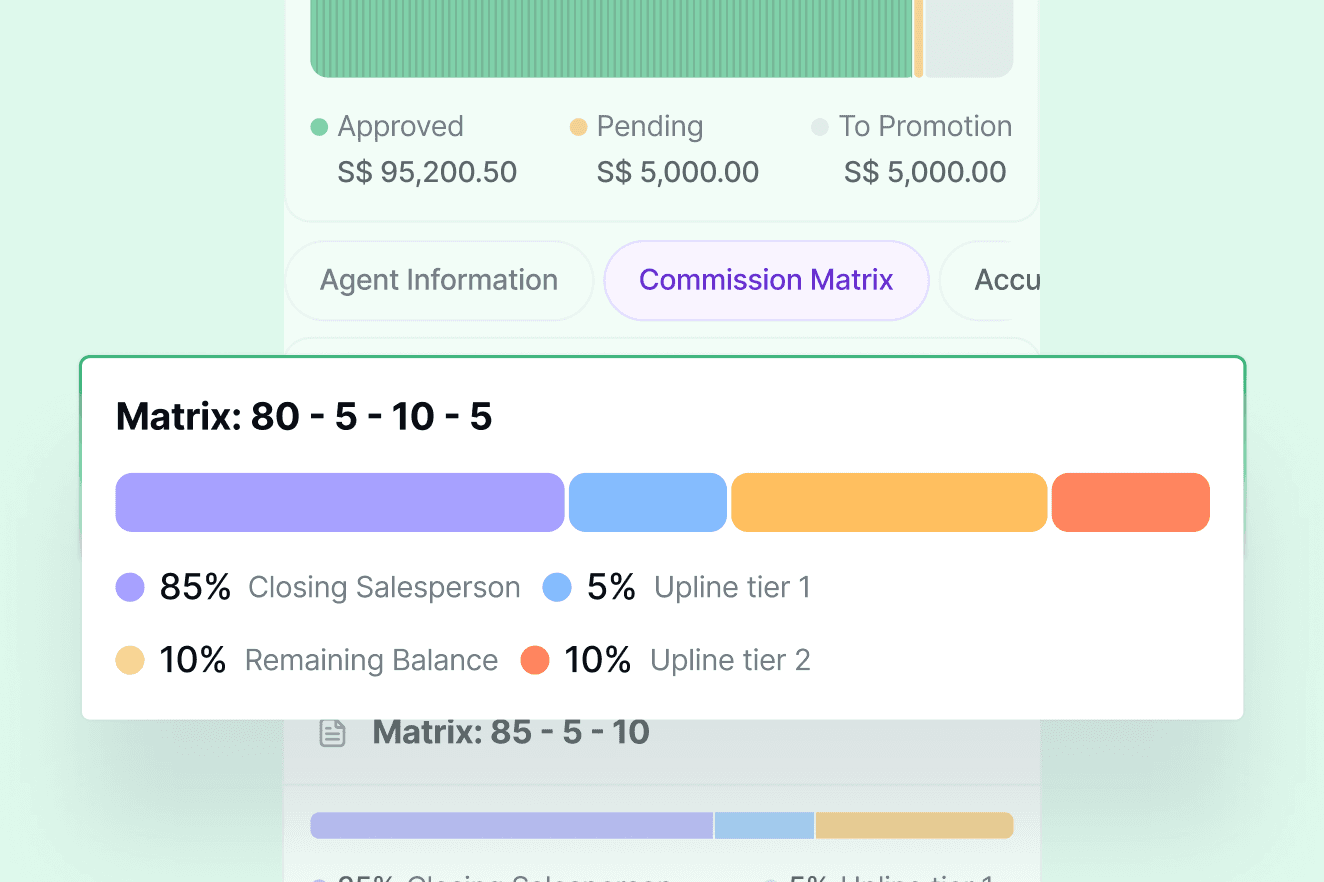Select the blue Upline tier 1 legend dot

click(x=556, y=587)
